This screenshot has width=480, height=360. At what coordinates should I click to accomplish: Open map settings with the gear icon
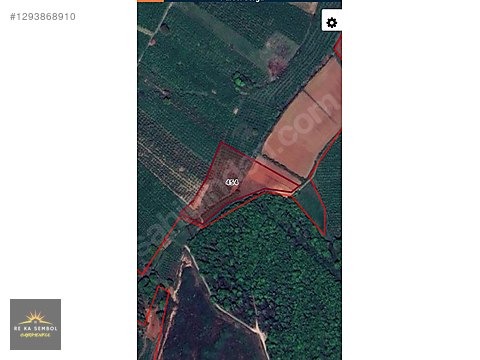(332, 23)
